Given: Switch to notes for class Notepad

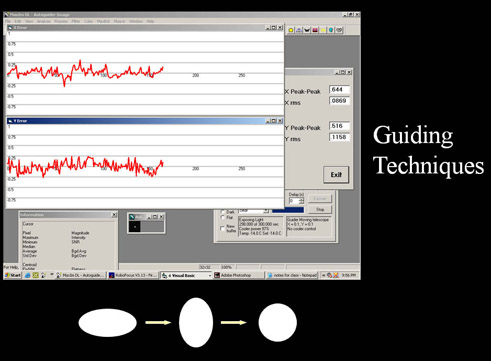Looking at the screenshot, I should click(x=291, y=275).
